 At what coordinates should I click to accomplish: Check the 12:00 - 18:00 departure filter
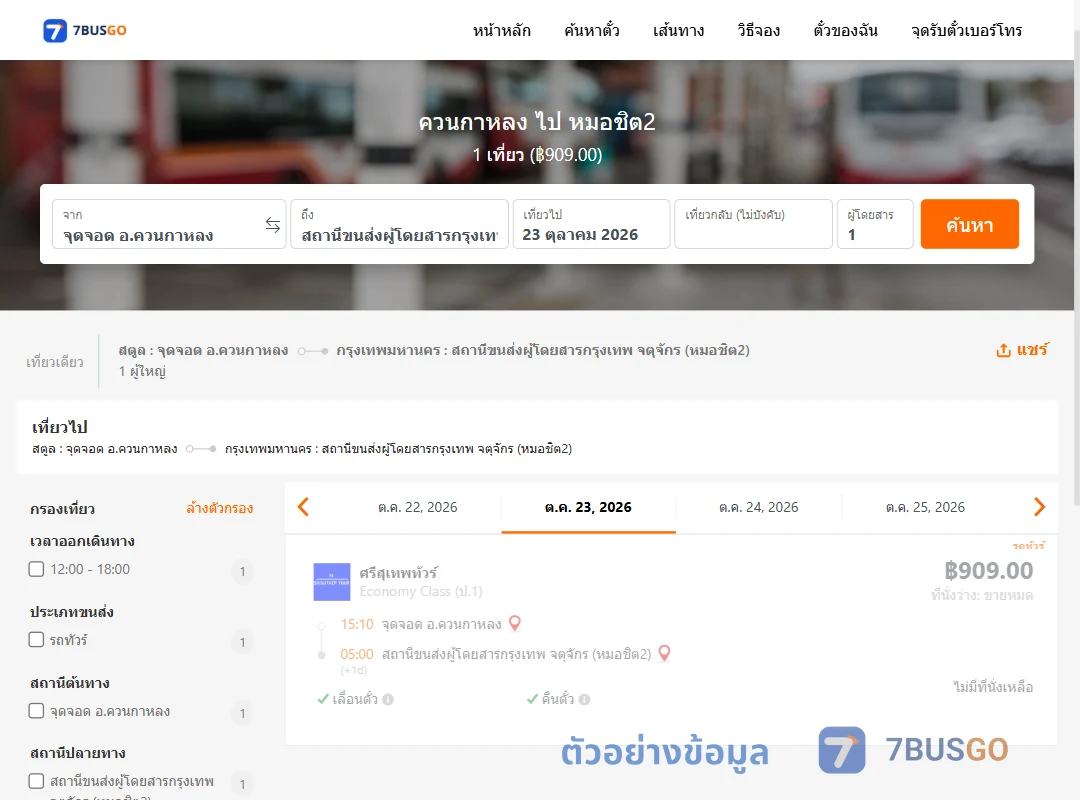(37, 569)
